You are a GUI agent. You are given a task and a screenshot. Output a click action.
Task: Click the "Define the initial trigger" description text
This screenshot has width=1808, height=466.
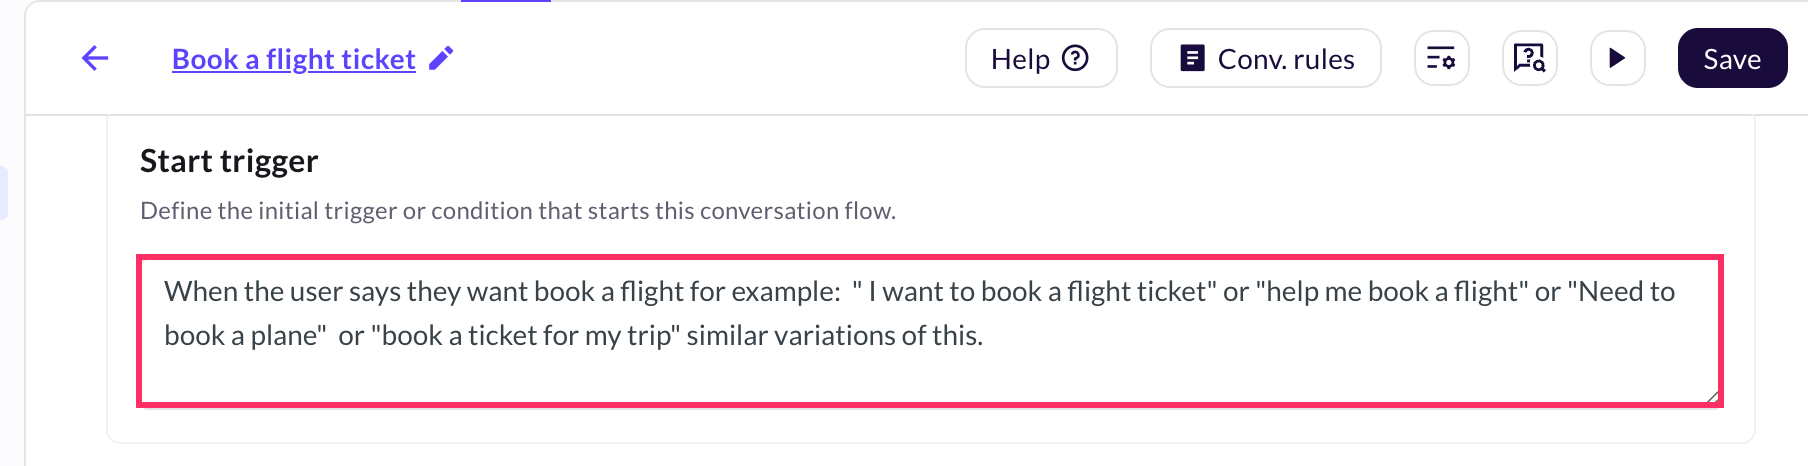(517, 211)
